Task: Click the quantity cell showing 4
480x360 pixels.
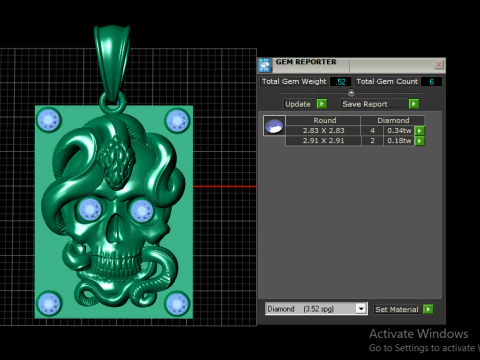Action: tap(372, 131)
